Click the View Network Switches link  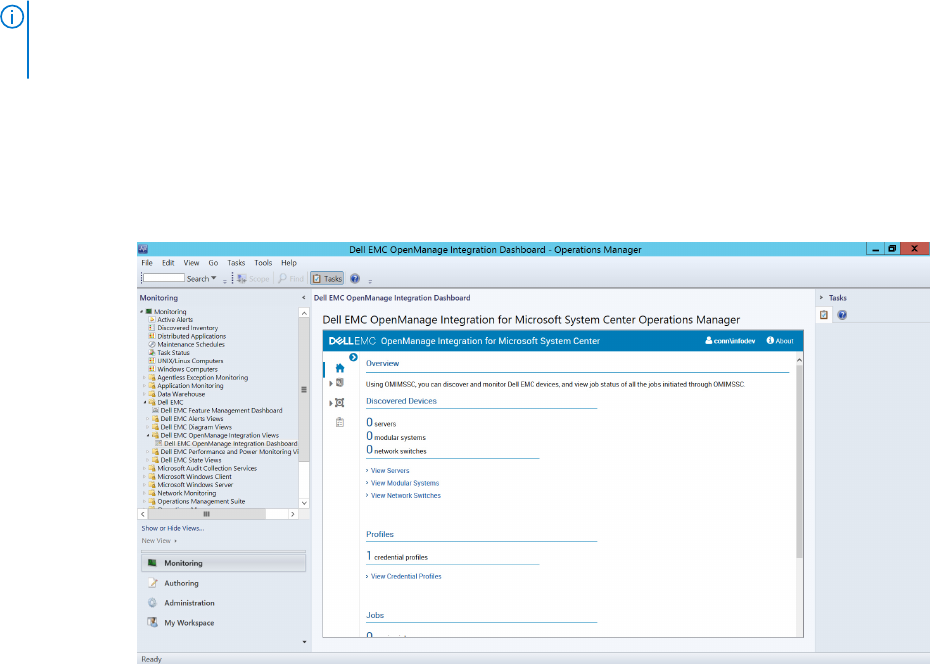tap(406, 496)
